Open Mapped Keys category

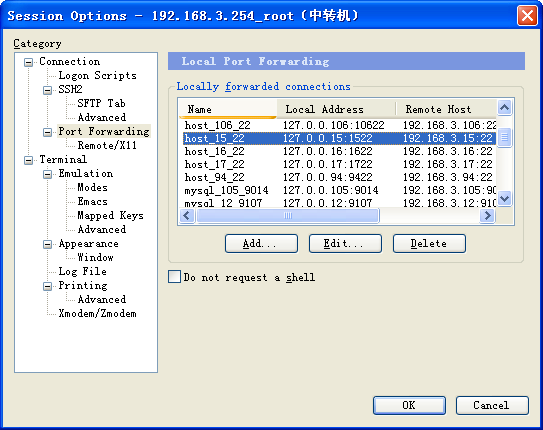click(110, 215)
